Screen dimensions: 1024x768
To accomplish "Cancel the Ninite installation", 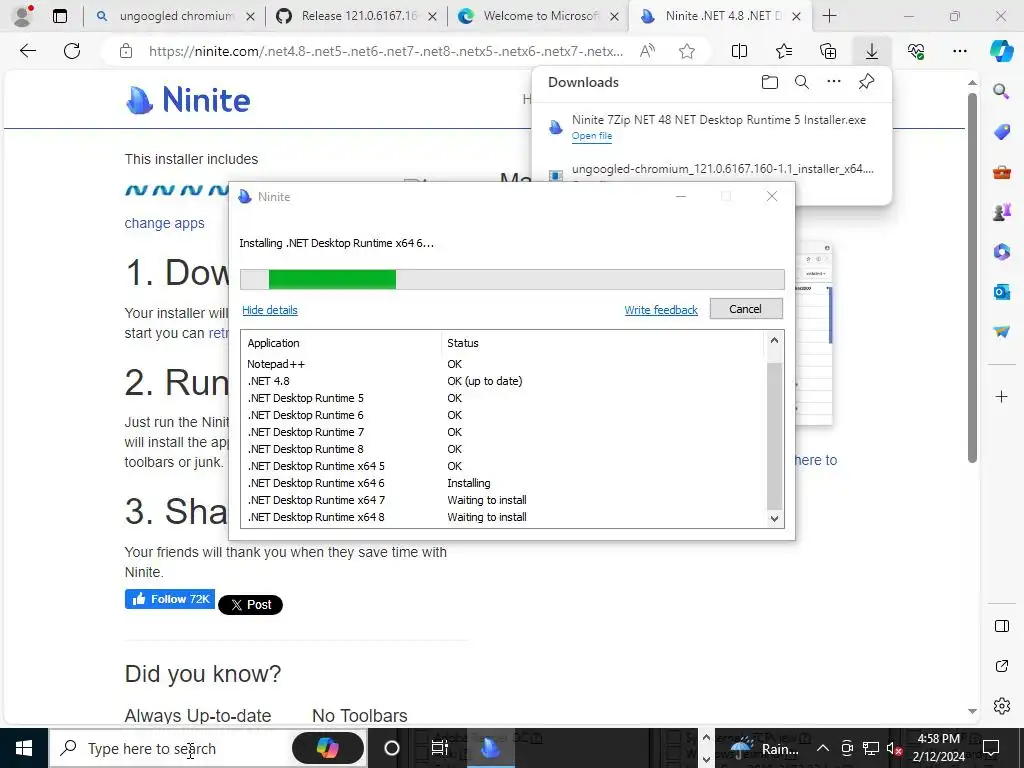I will [x=746, y=309].
